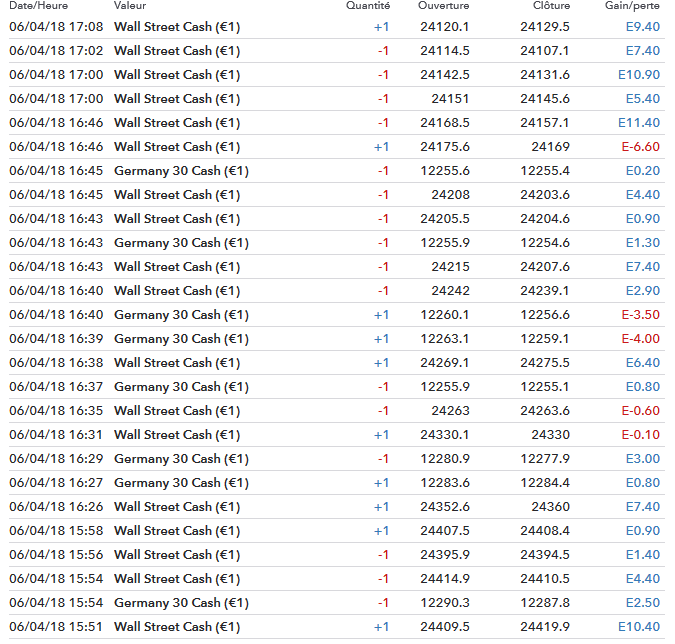Screen dimensions: 675x644
Task: Click the opening price 12260.1
Action: click(445, 315)
